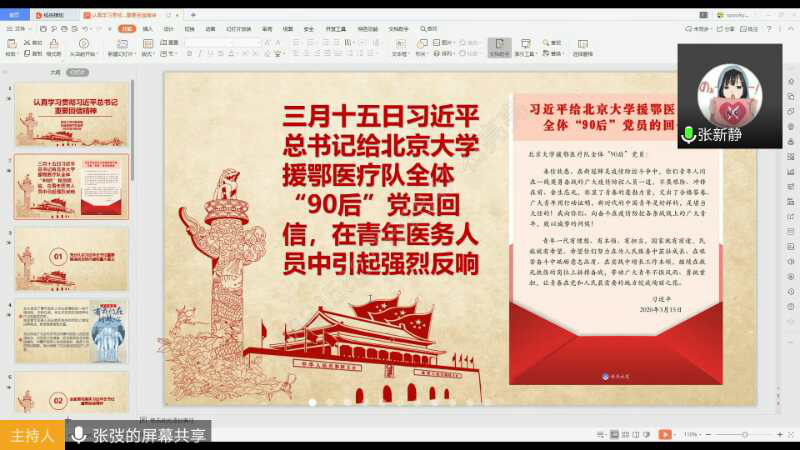This screenshot has width=800, height=450.
Task: Select slide 3 thumbnail with 01 circle
Action: pos(71,259)
